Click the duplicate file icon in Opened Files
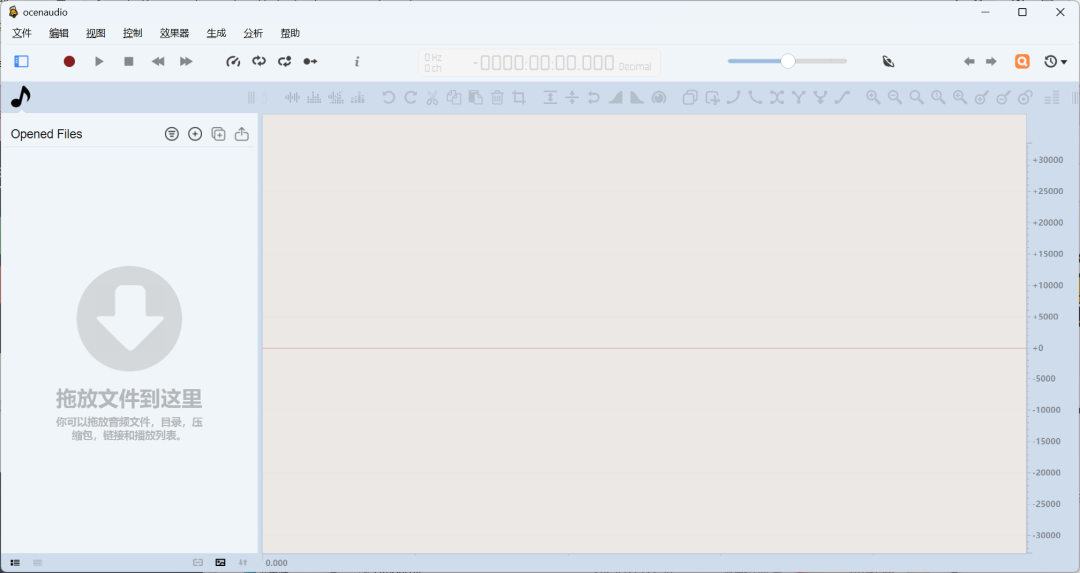 coord(218,134)
